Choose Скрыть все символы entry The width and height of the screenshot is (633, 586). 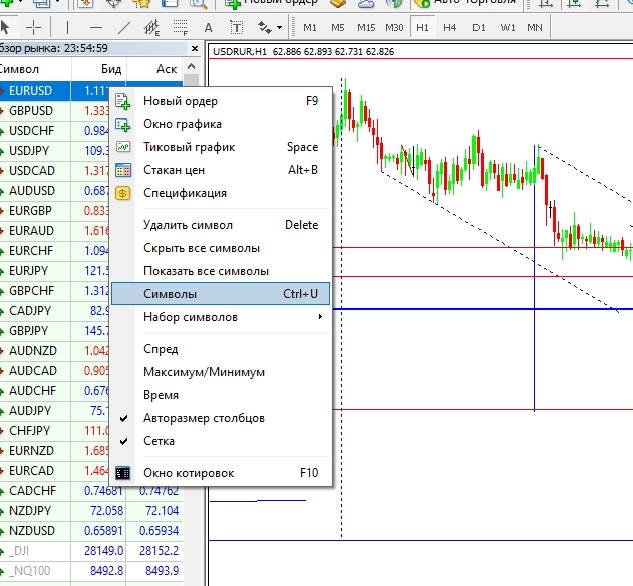(x=220, y=248)
